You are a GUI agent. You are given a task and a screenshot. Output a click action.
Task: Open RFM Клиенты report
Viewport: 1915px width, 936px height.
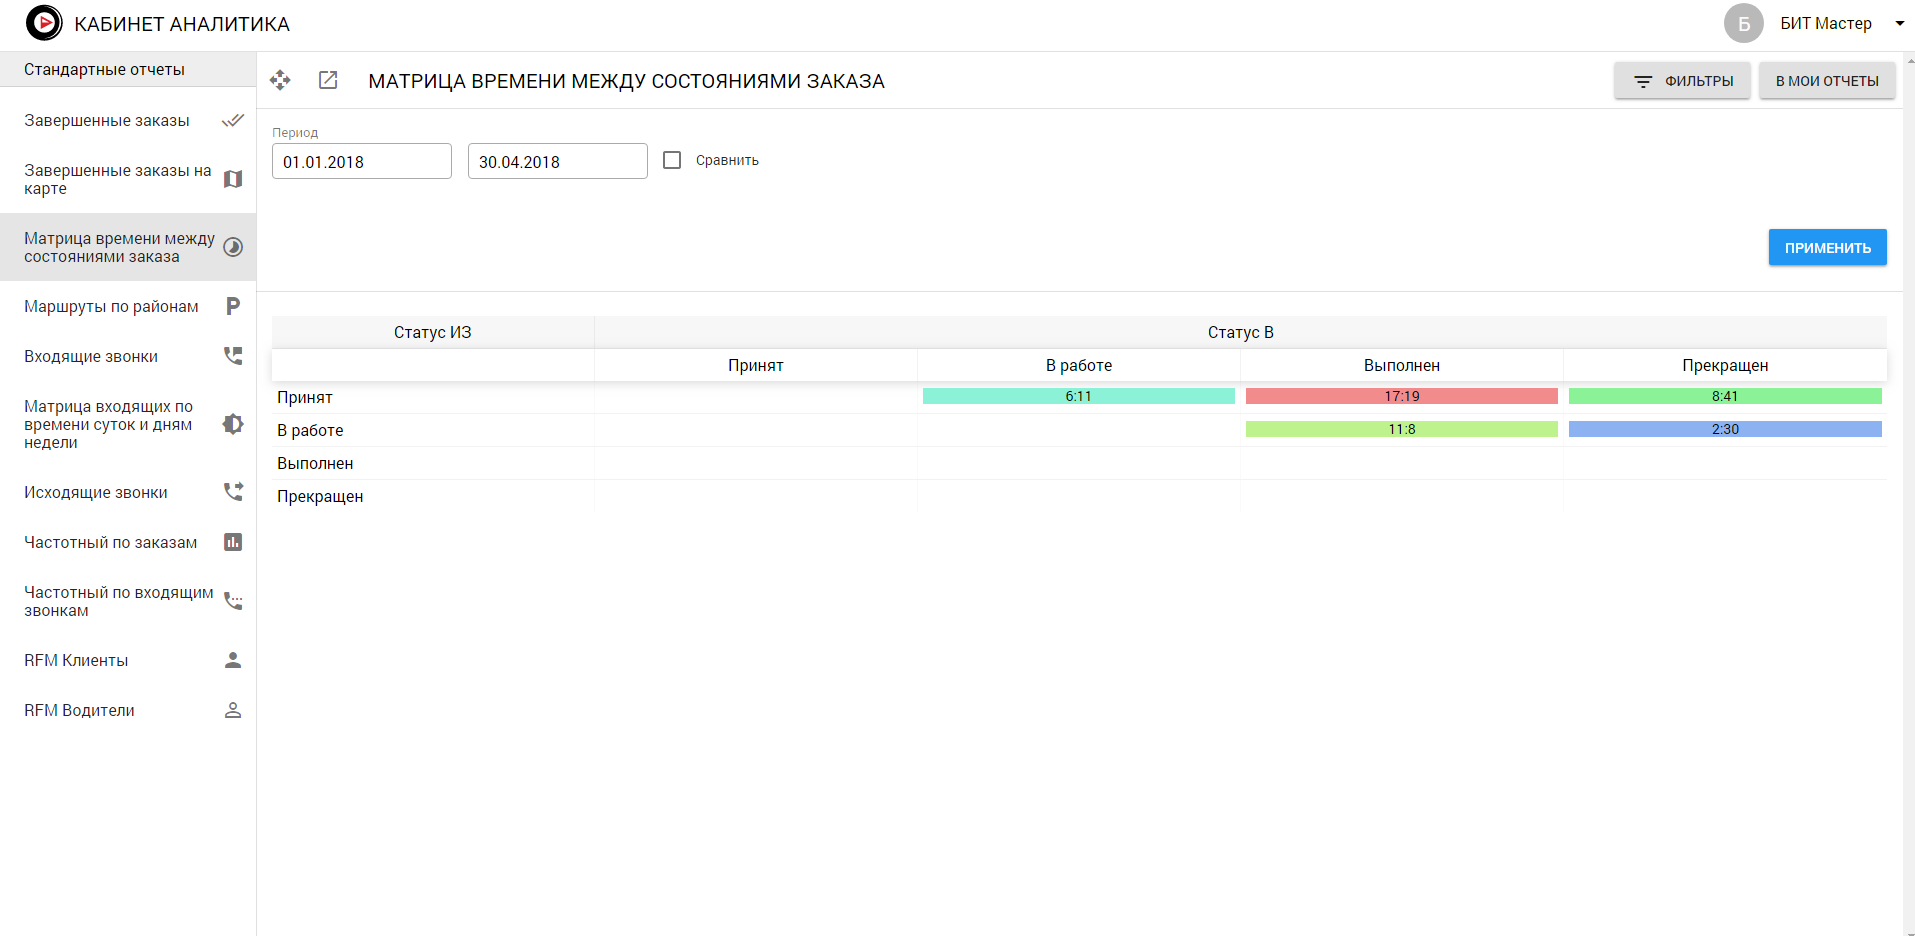point(128,660)
